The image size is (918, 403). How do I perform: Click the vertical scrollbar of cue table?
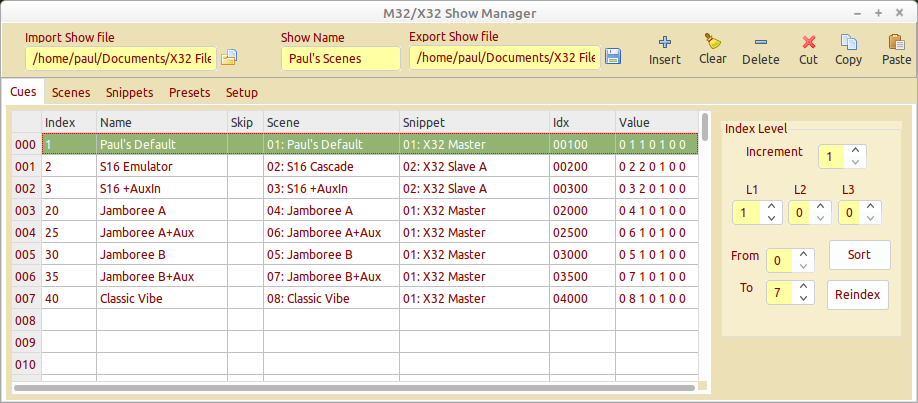click(x=705, y=127)
